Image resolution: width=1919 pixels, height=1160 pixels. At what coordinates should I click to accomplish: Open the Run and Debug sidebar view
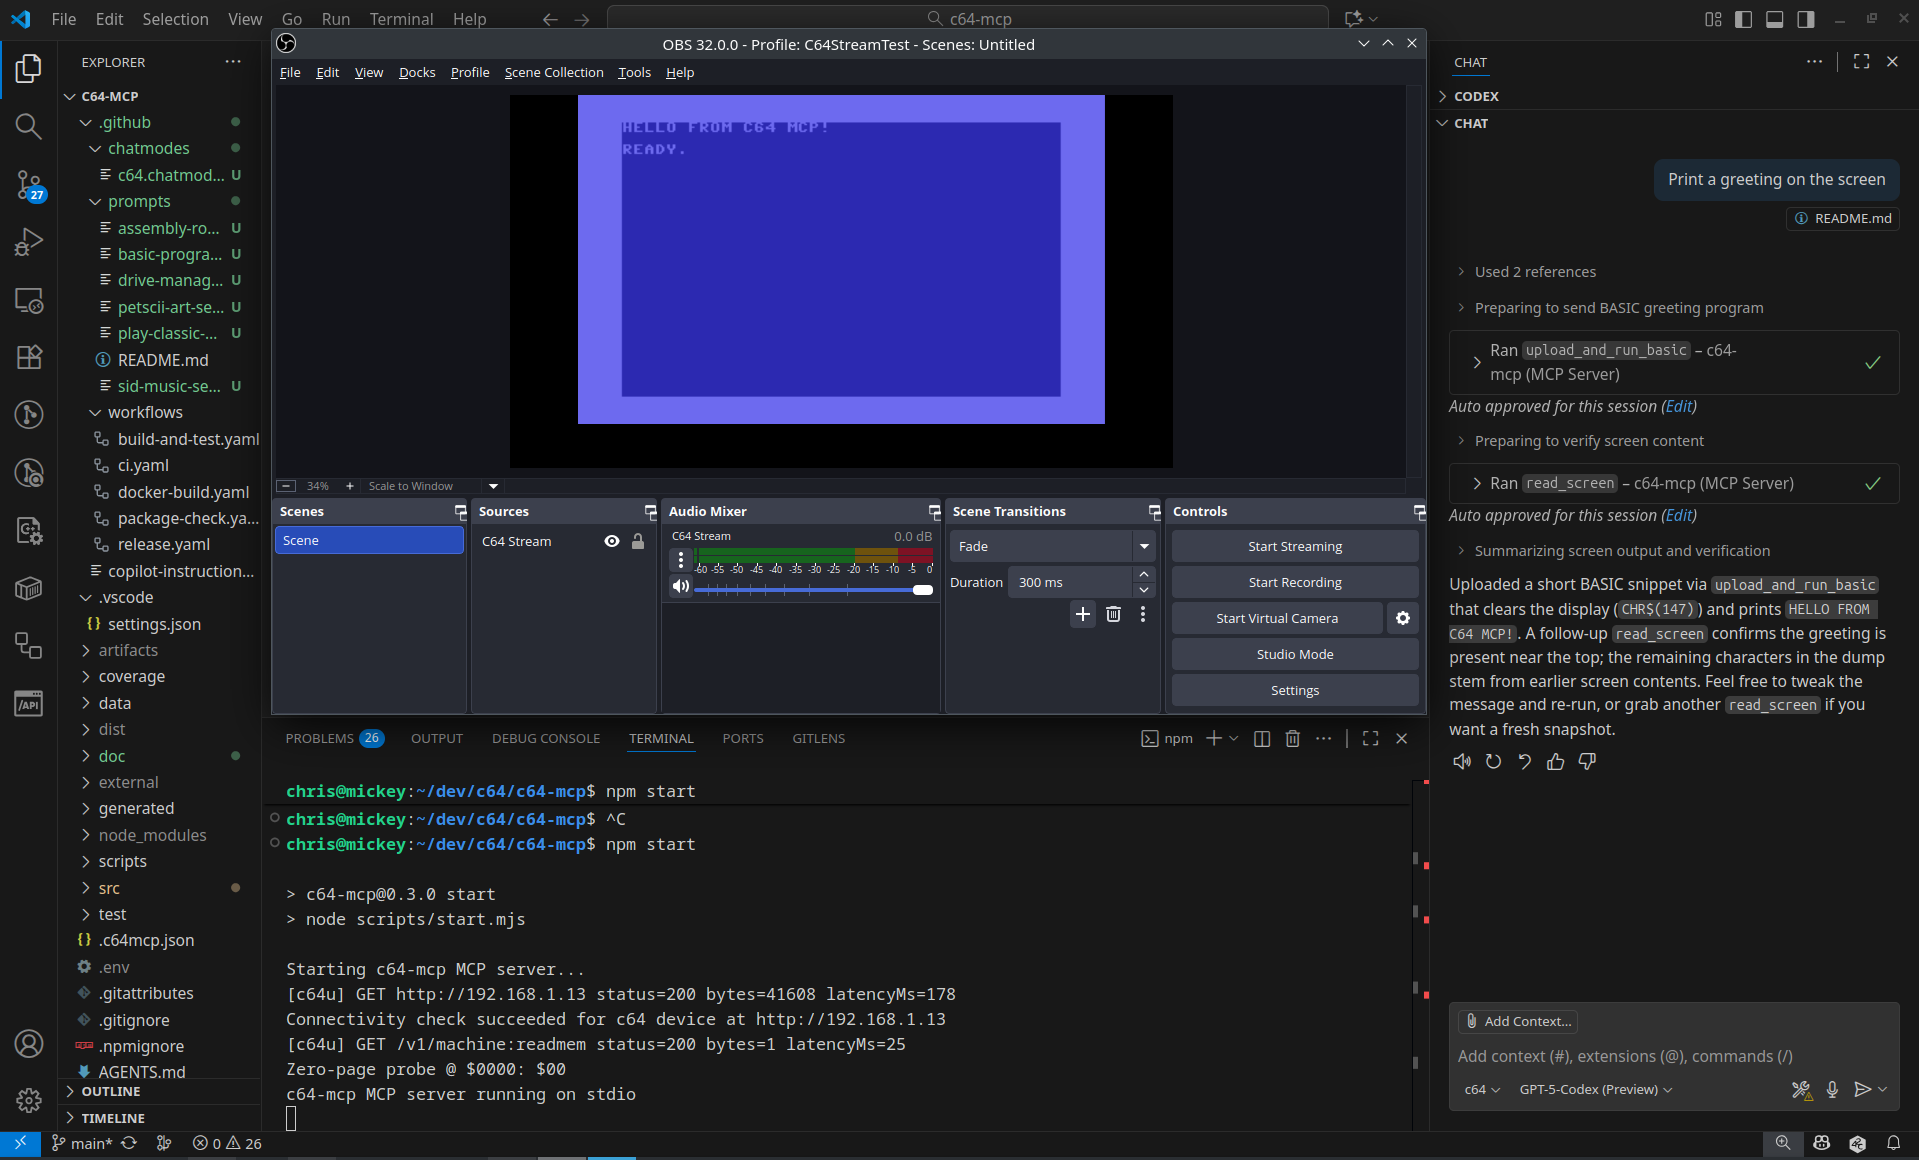28,241
